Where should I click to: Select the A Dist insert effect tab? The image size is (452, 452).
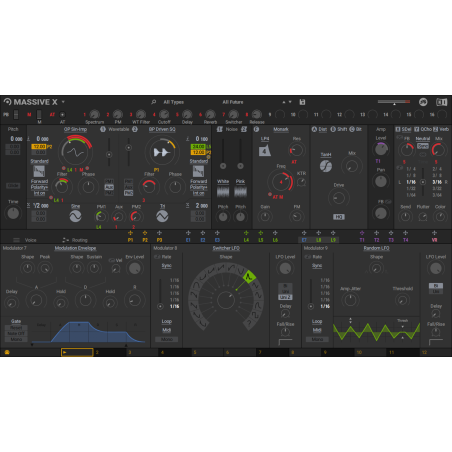tap(319, 129)
